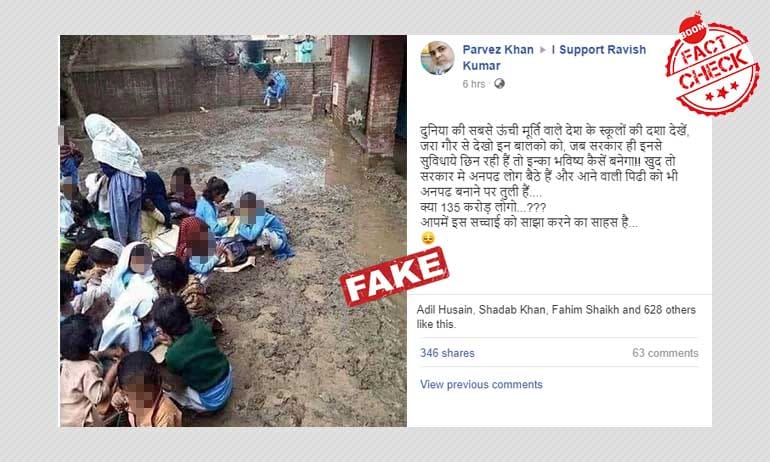Open the 346 shares list
Image resolution: width=770 pixels, height=462 pixels.
pos(447,353)
